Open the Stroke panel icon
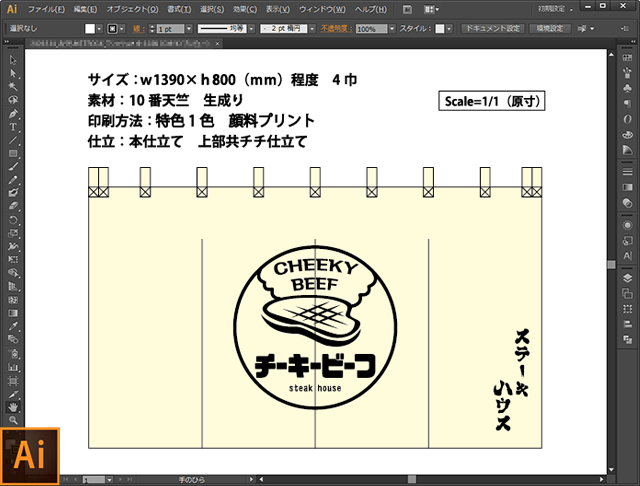 (x=627, y=172)
